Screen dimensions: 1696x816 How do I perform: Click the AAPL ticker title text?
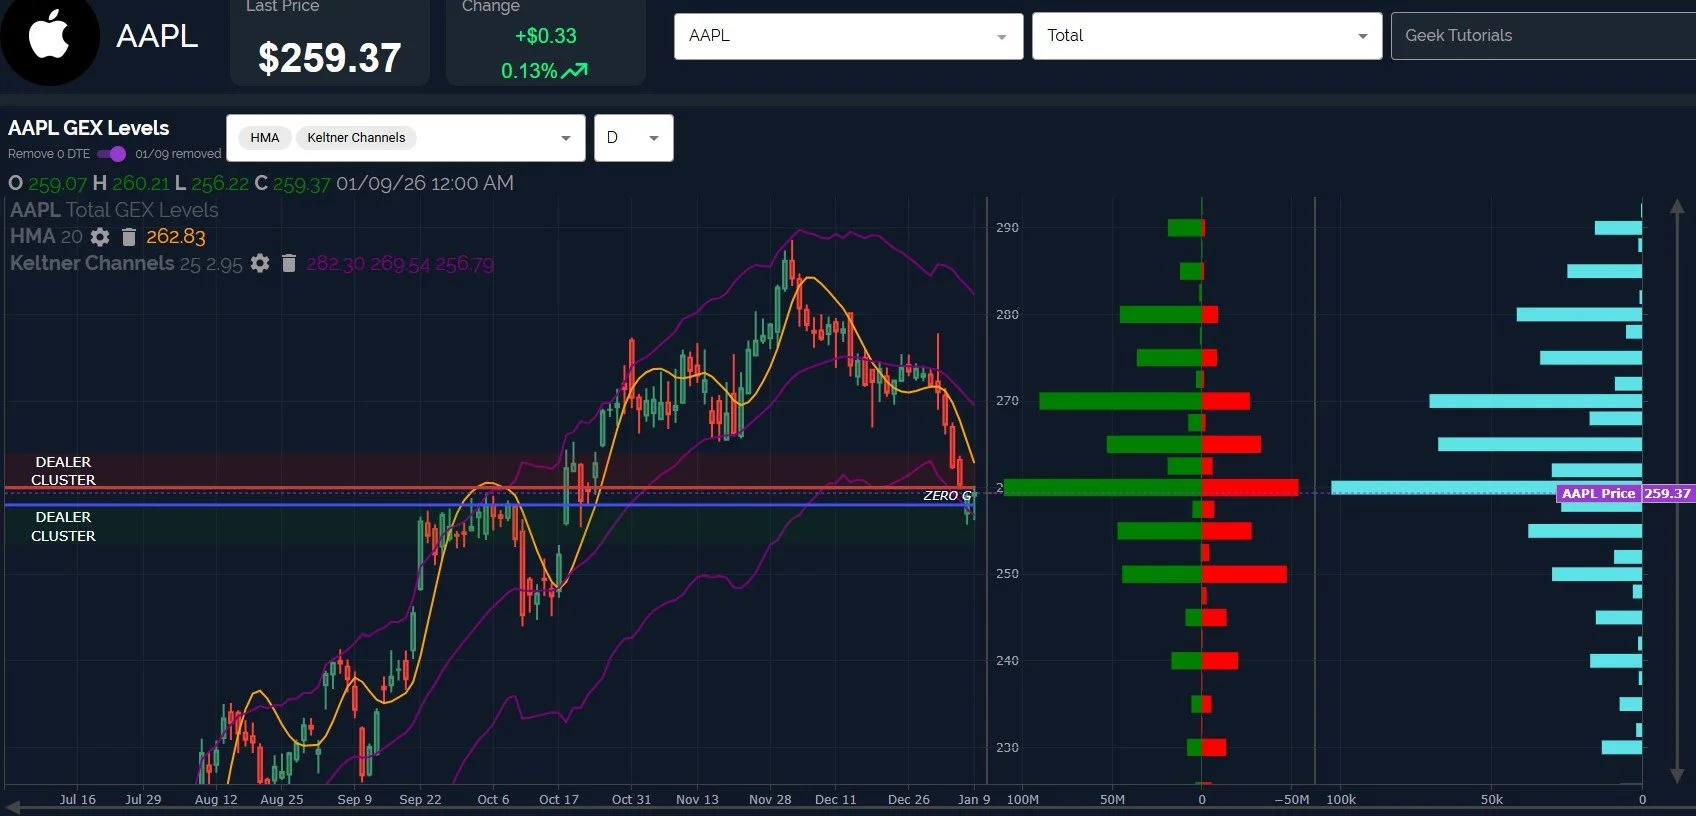point(157,36)
